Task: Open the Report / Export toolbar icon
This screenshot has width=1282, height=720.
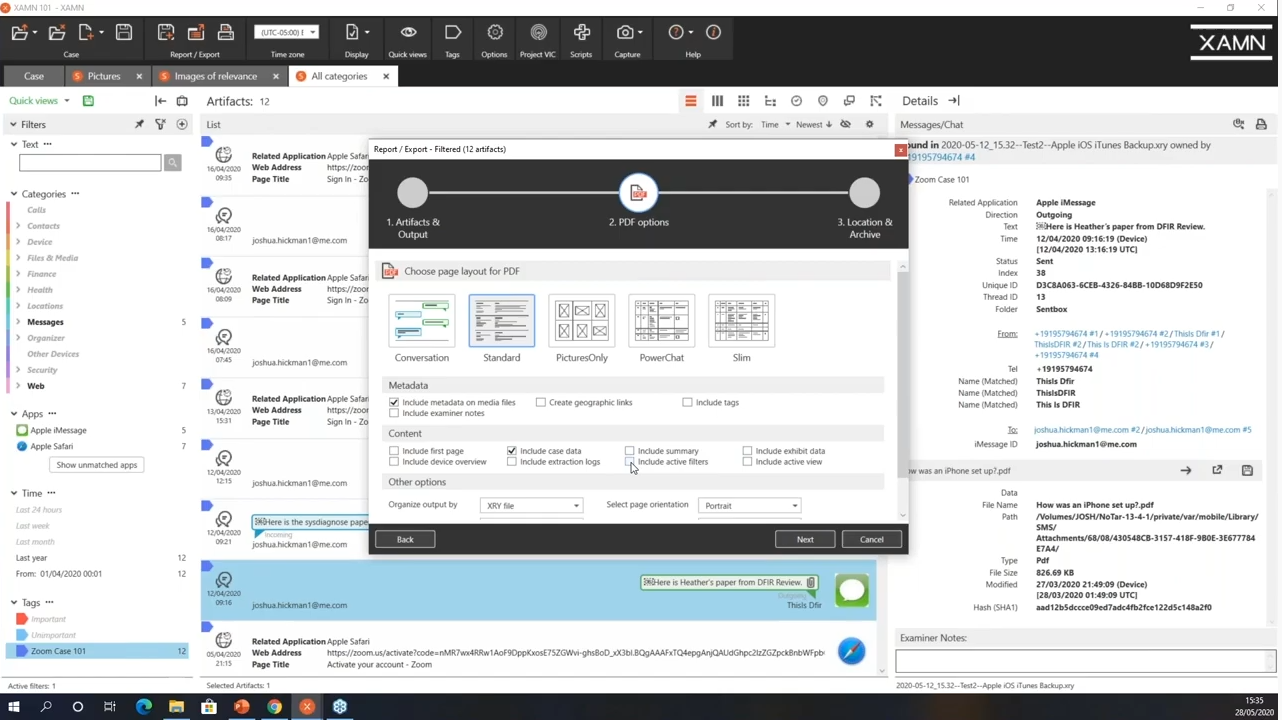Action: pyautogui.click(x=195, y=33)
